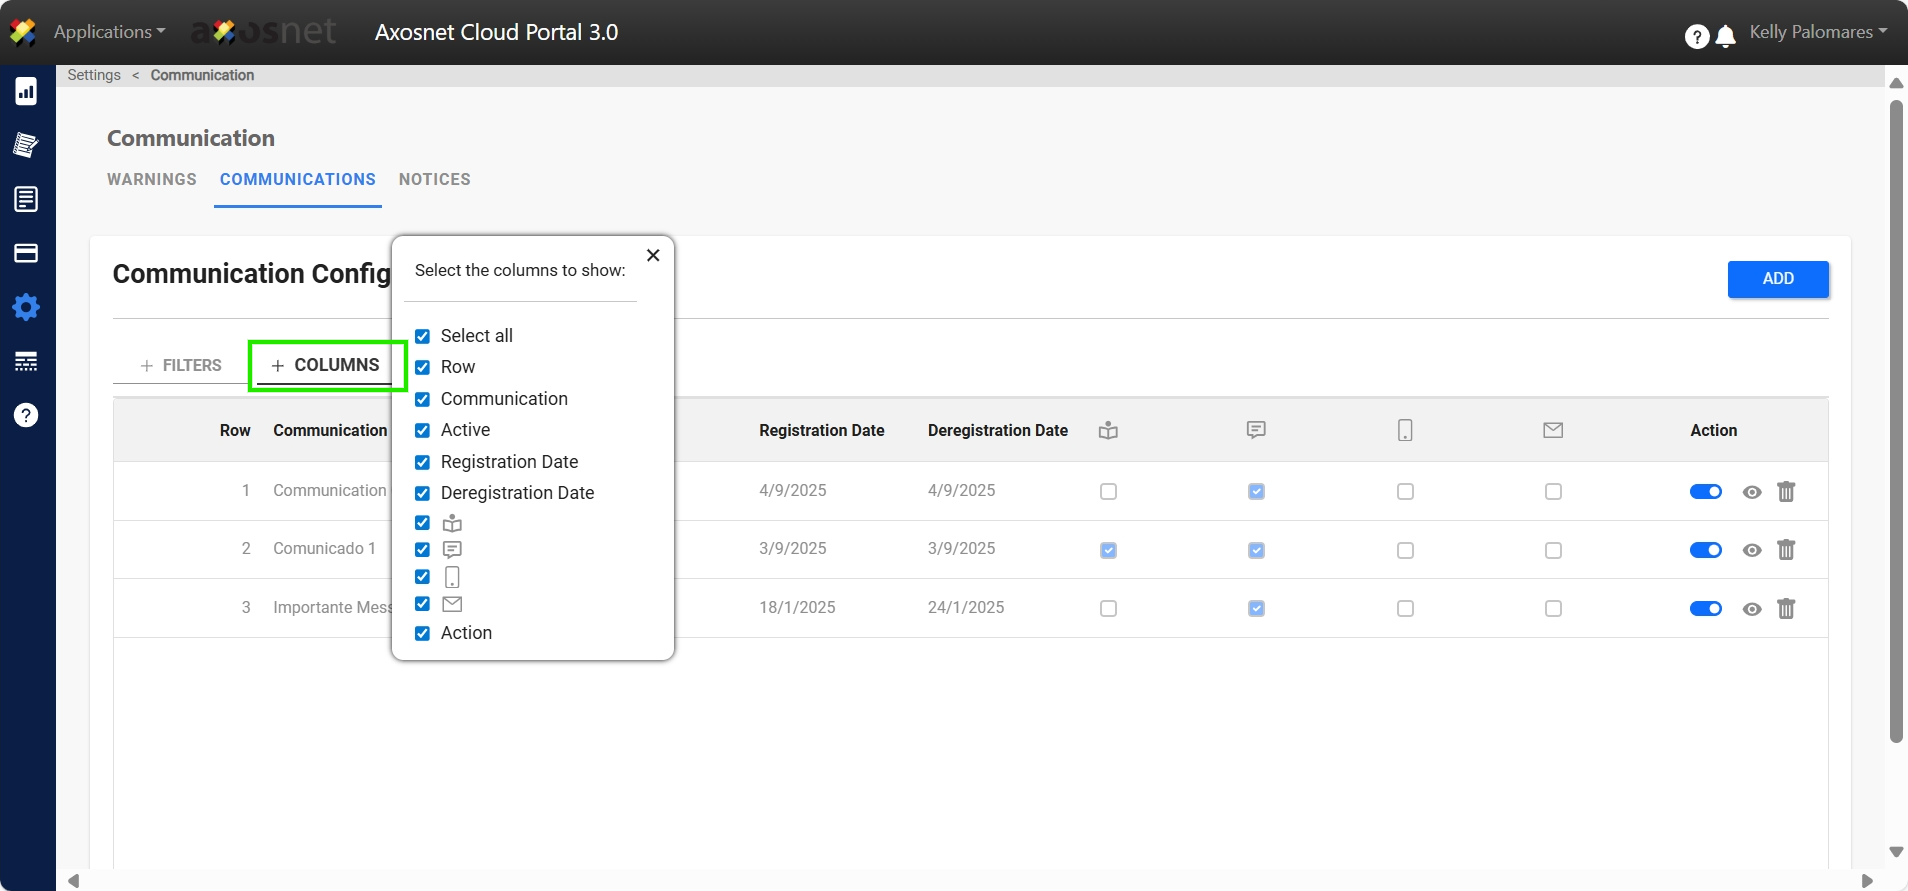
Task: Delete the Comunicado 1 row with trash icon
Action: [1786, 550]
